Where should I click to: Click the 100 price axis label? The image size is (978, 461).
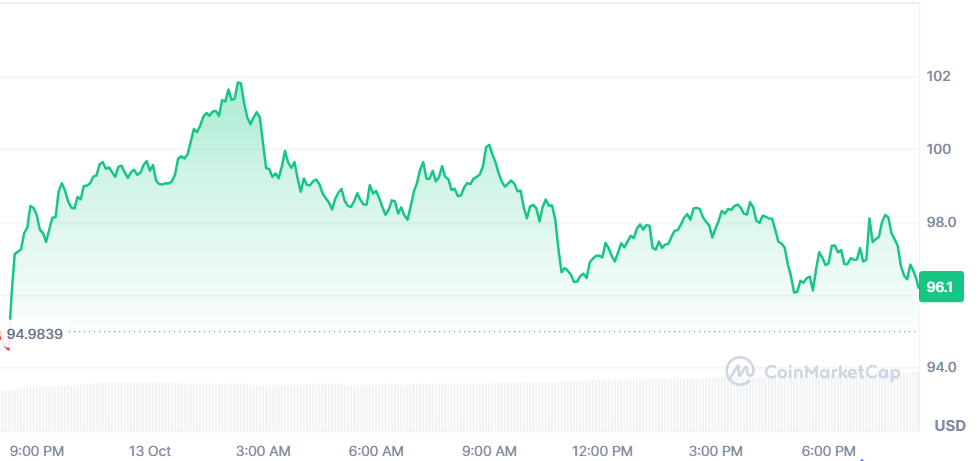click(x=938, y=149)
